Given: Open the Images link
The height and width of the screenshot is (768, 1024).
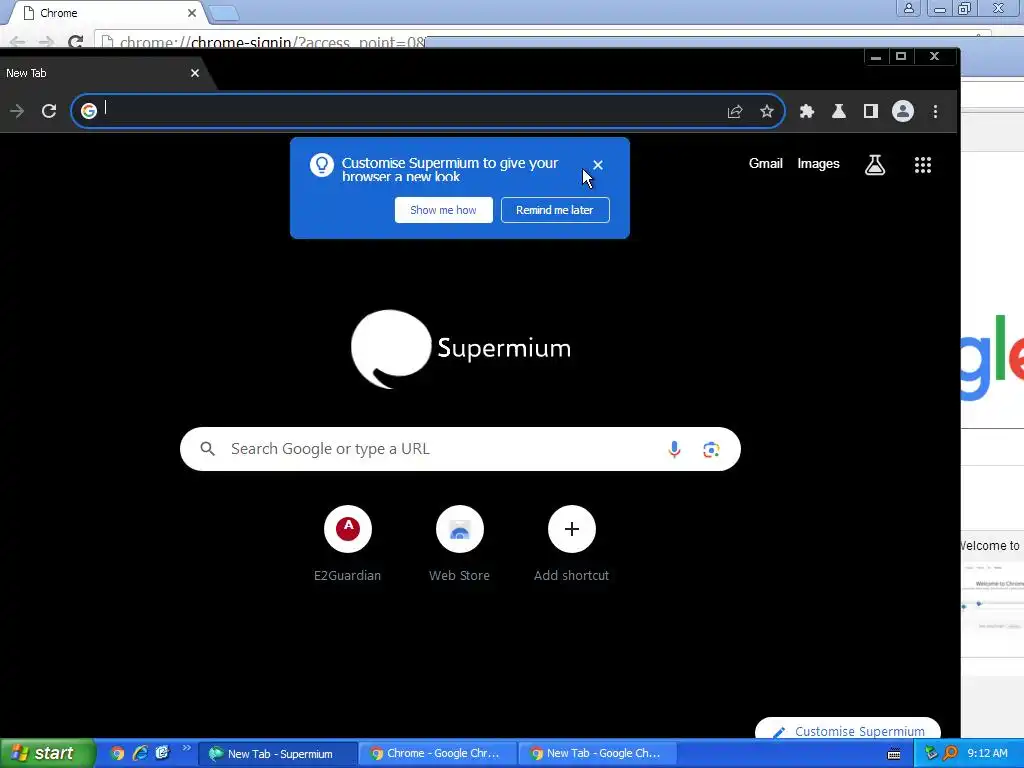Looking at the screenshot, I should pos(818,163).
